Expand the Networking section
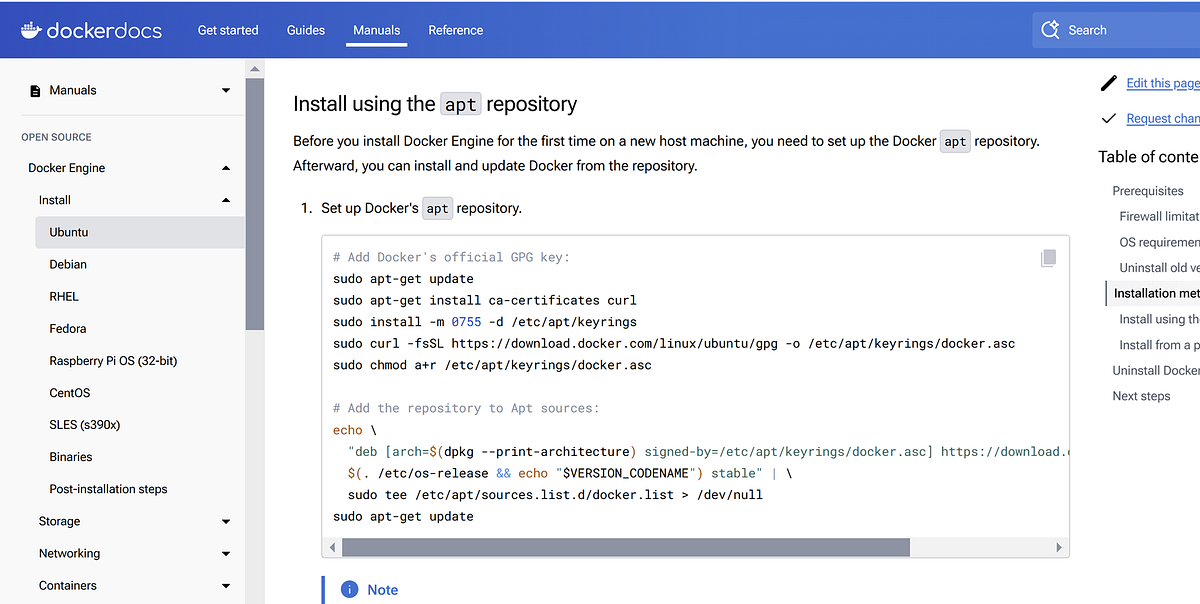The height and width of the screenshot is (604, 1200). [226, 553]
